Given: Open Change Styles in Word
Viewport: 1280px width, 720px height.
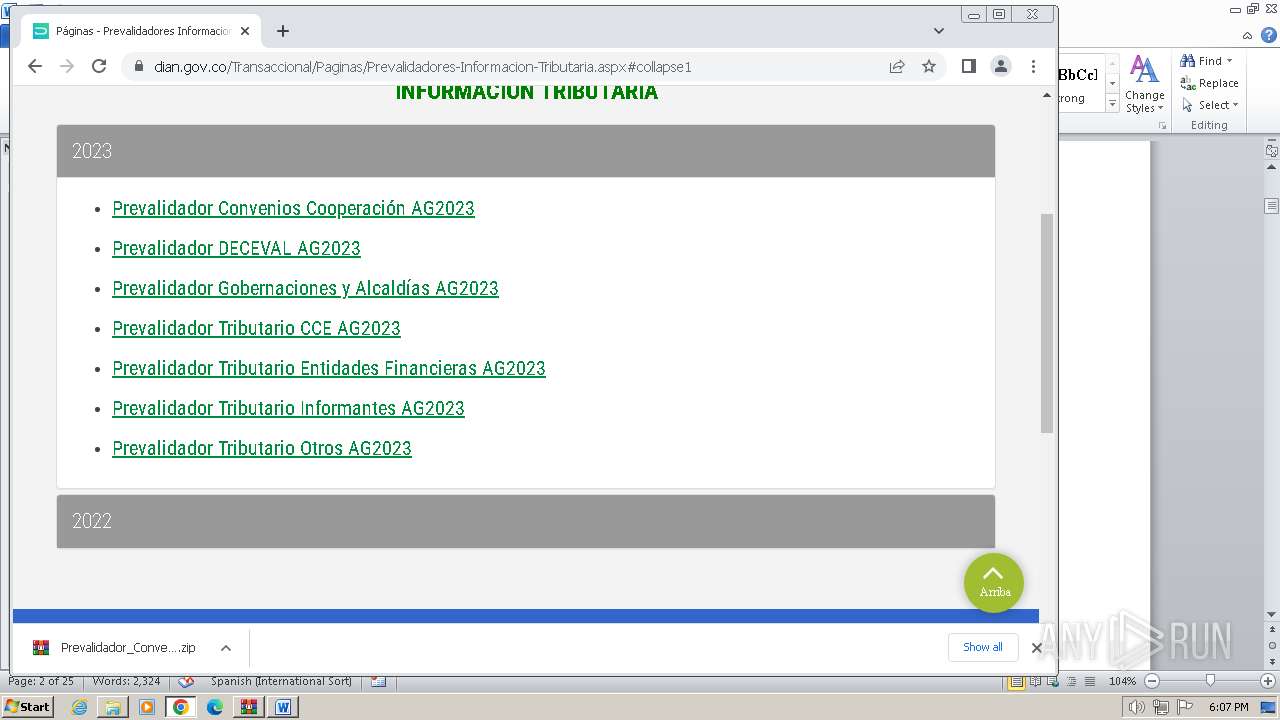Looking at the screenshot, I should click(1145, 85).
